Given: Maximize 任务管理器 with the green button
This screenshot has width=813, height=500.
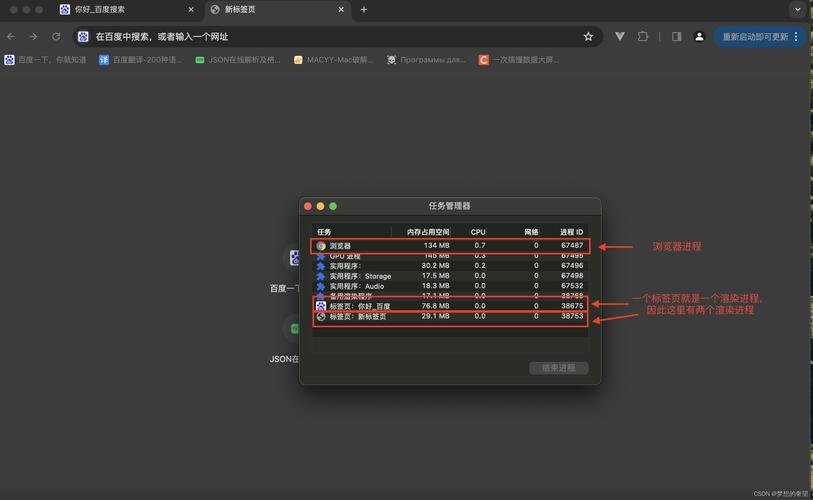Looking at the screenshot, I should (333, 206).
